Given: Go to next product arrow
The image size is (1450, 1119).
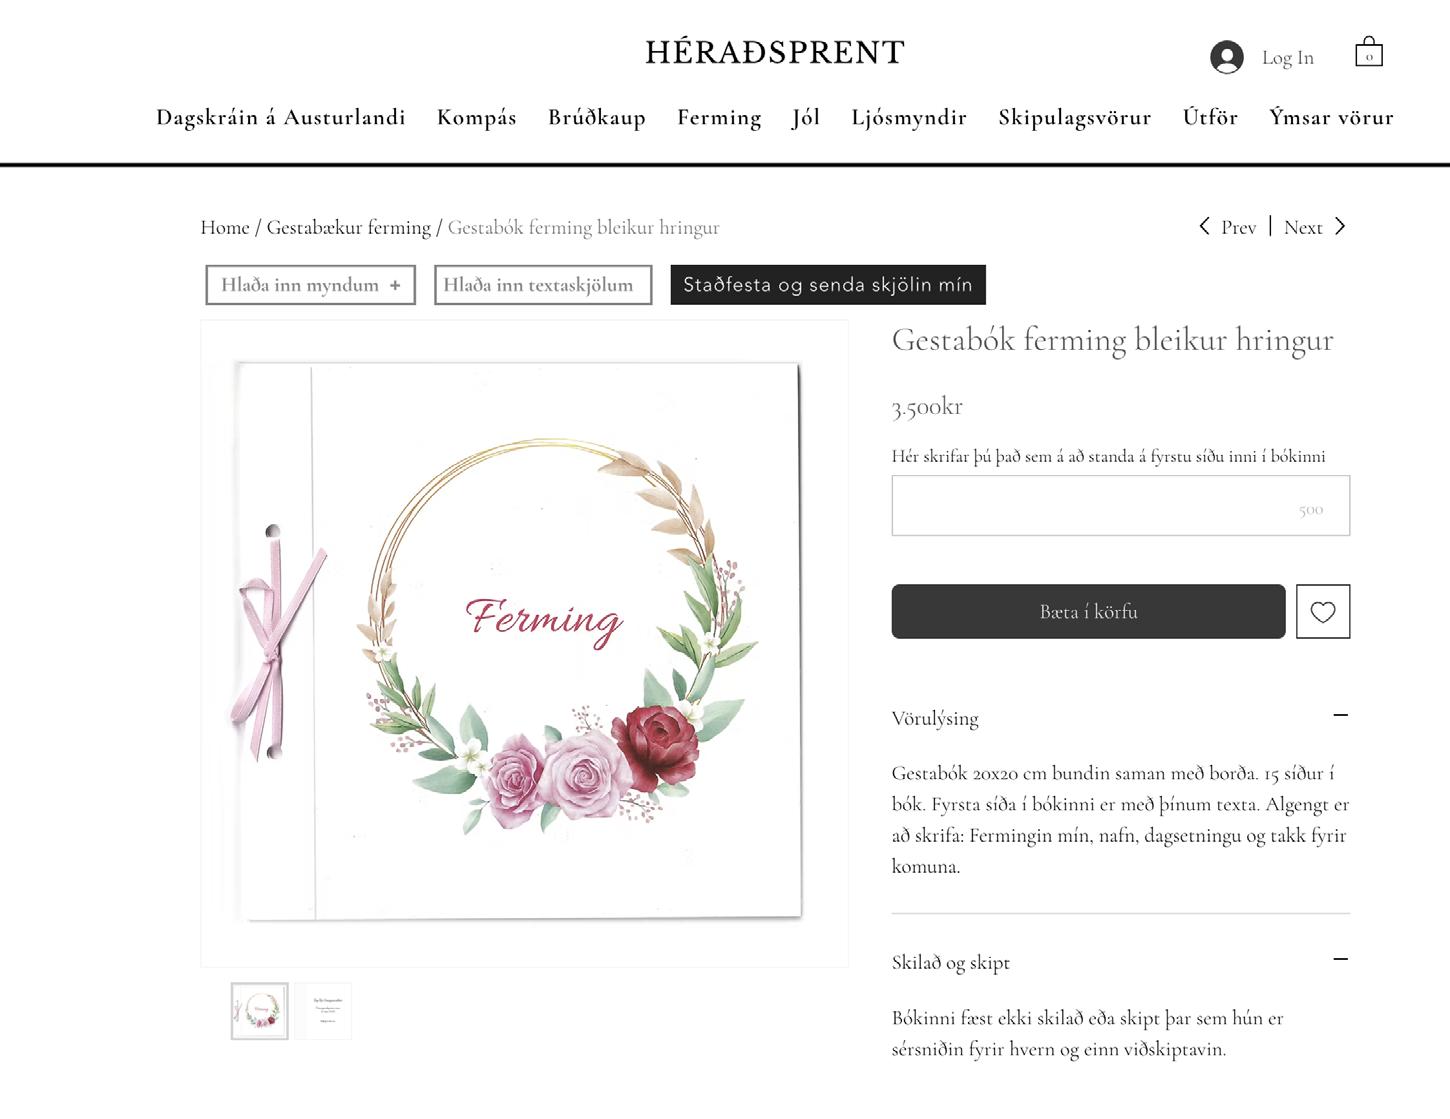Looking at the screenshot, I should pyautogui.click(x=1340, y=226).
